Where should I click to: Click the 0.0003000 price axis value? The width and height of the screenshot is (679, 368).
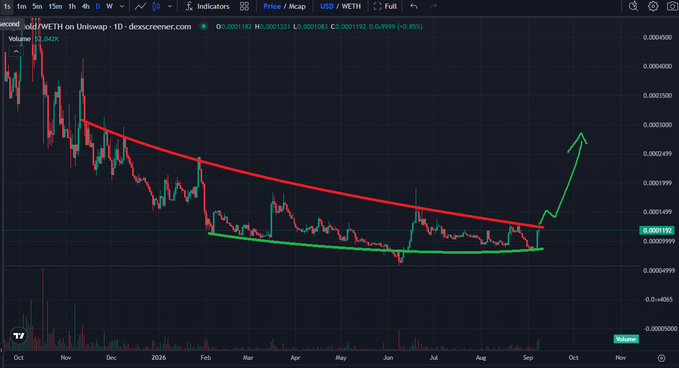pos(657,125)
